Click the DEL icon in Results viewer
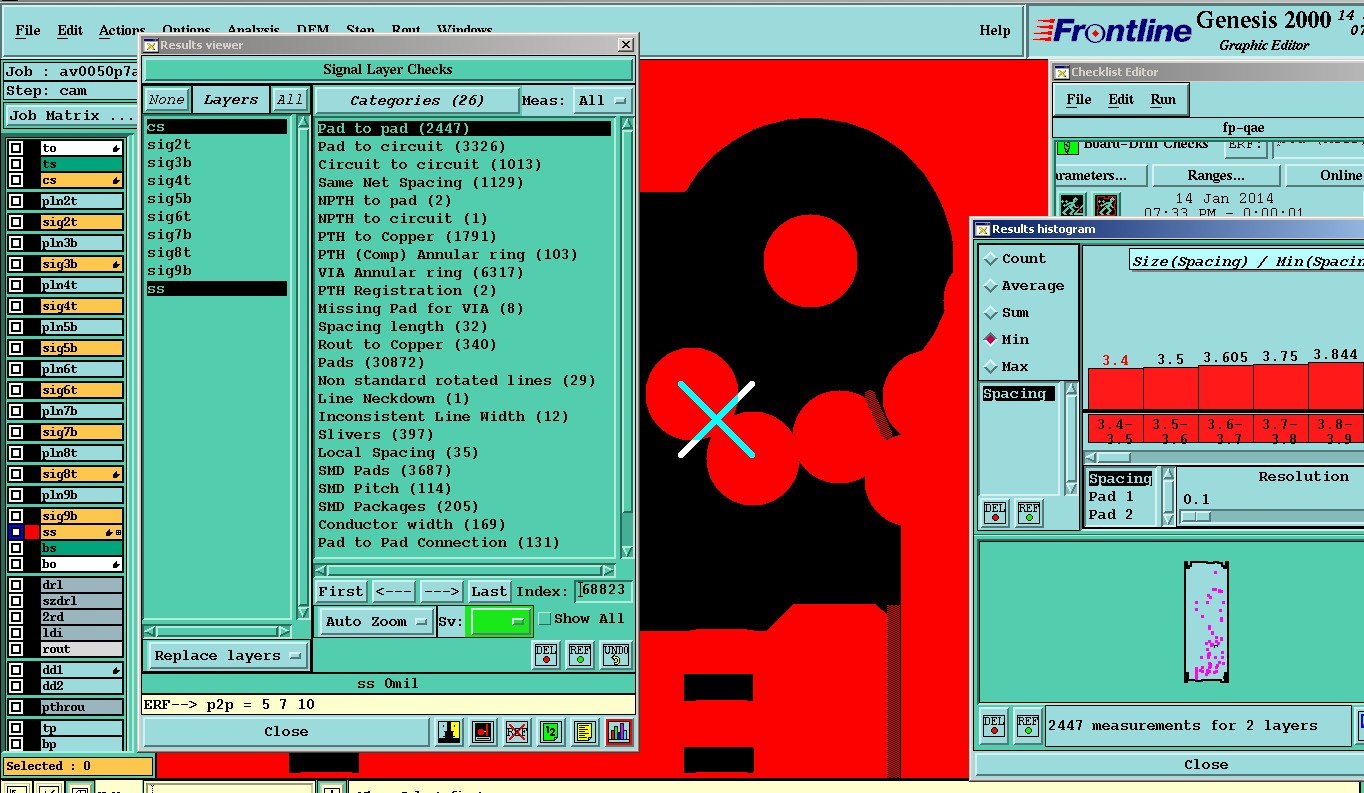 (546, 654)
